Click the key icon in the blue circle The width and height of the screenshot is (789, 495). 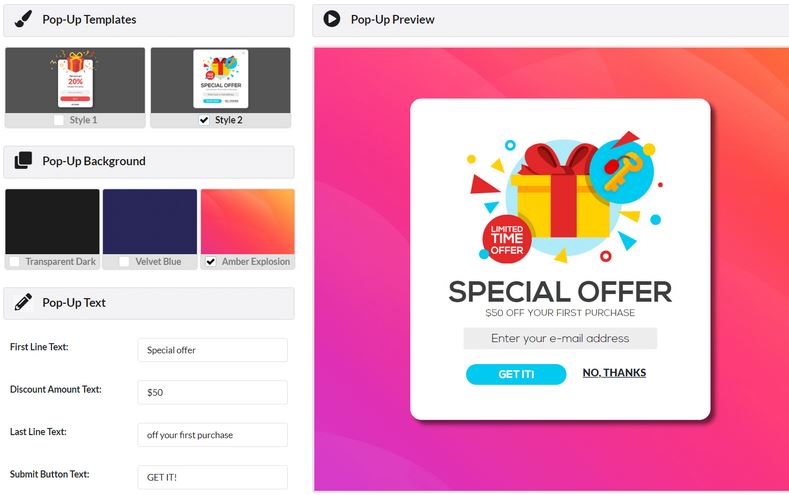coord(621,171)
